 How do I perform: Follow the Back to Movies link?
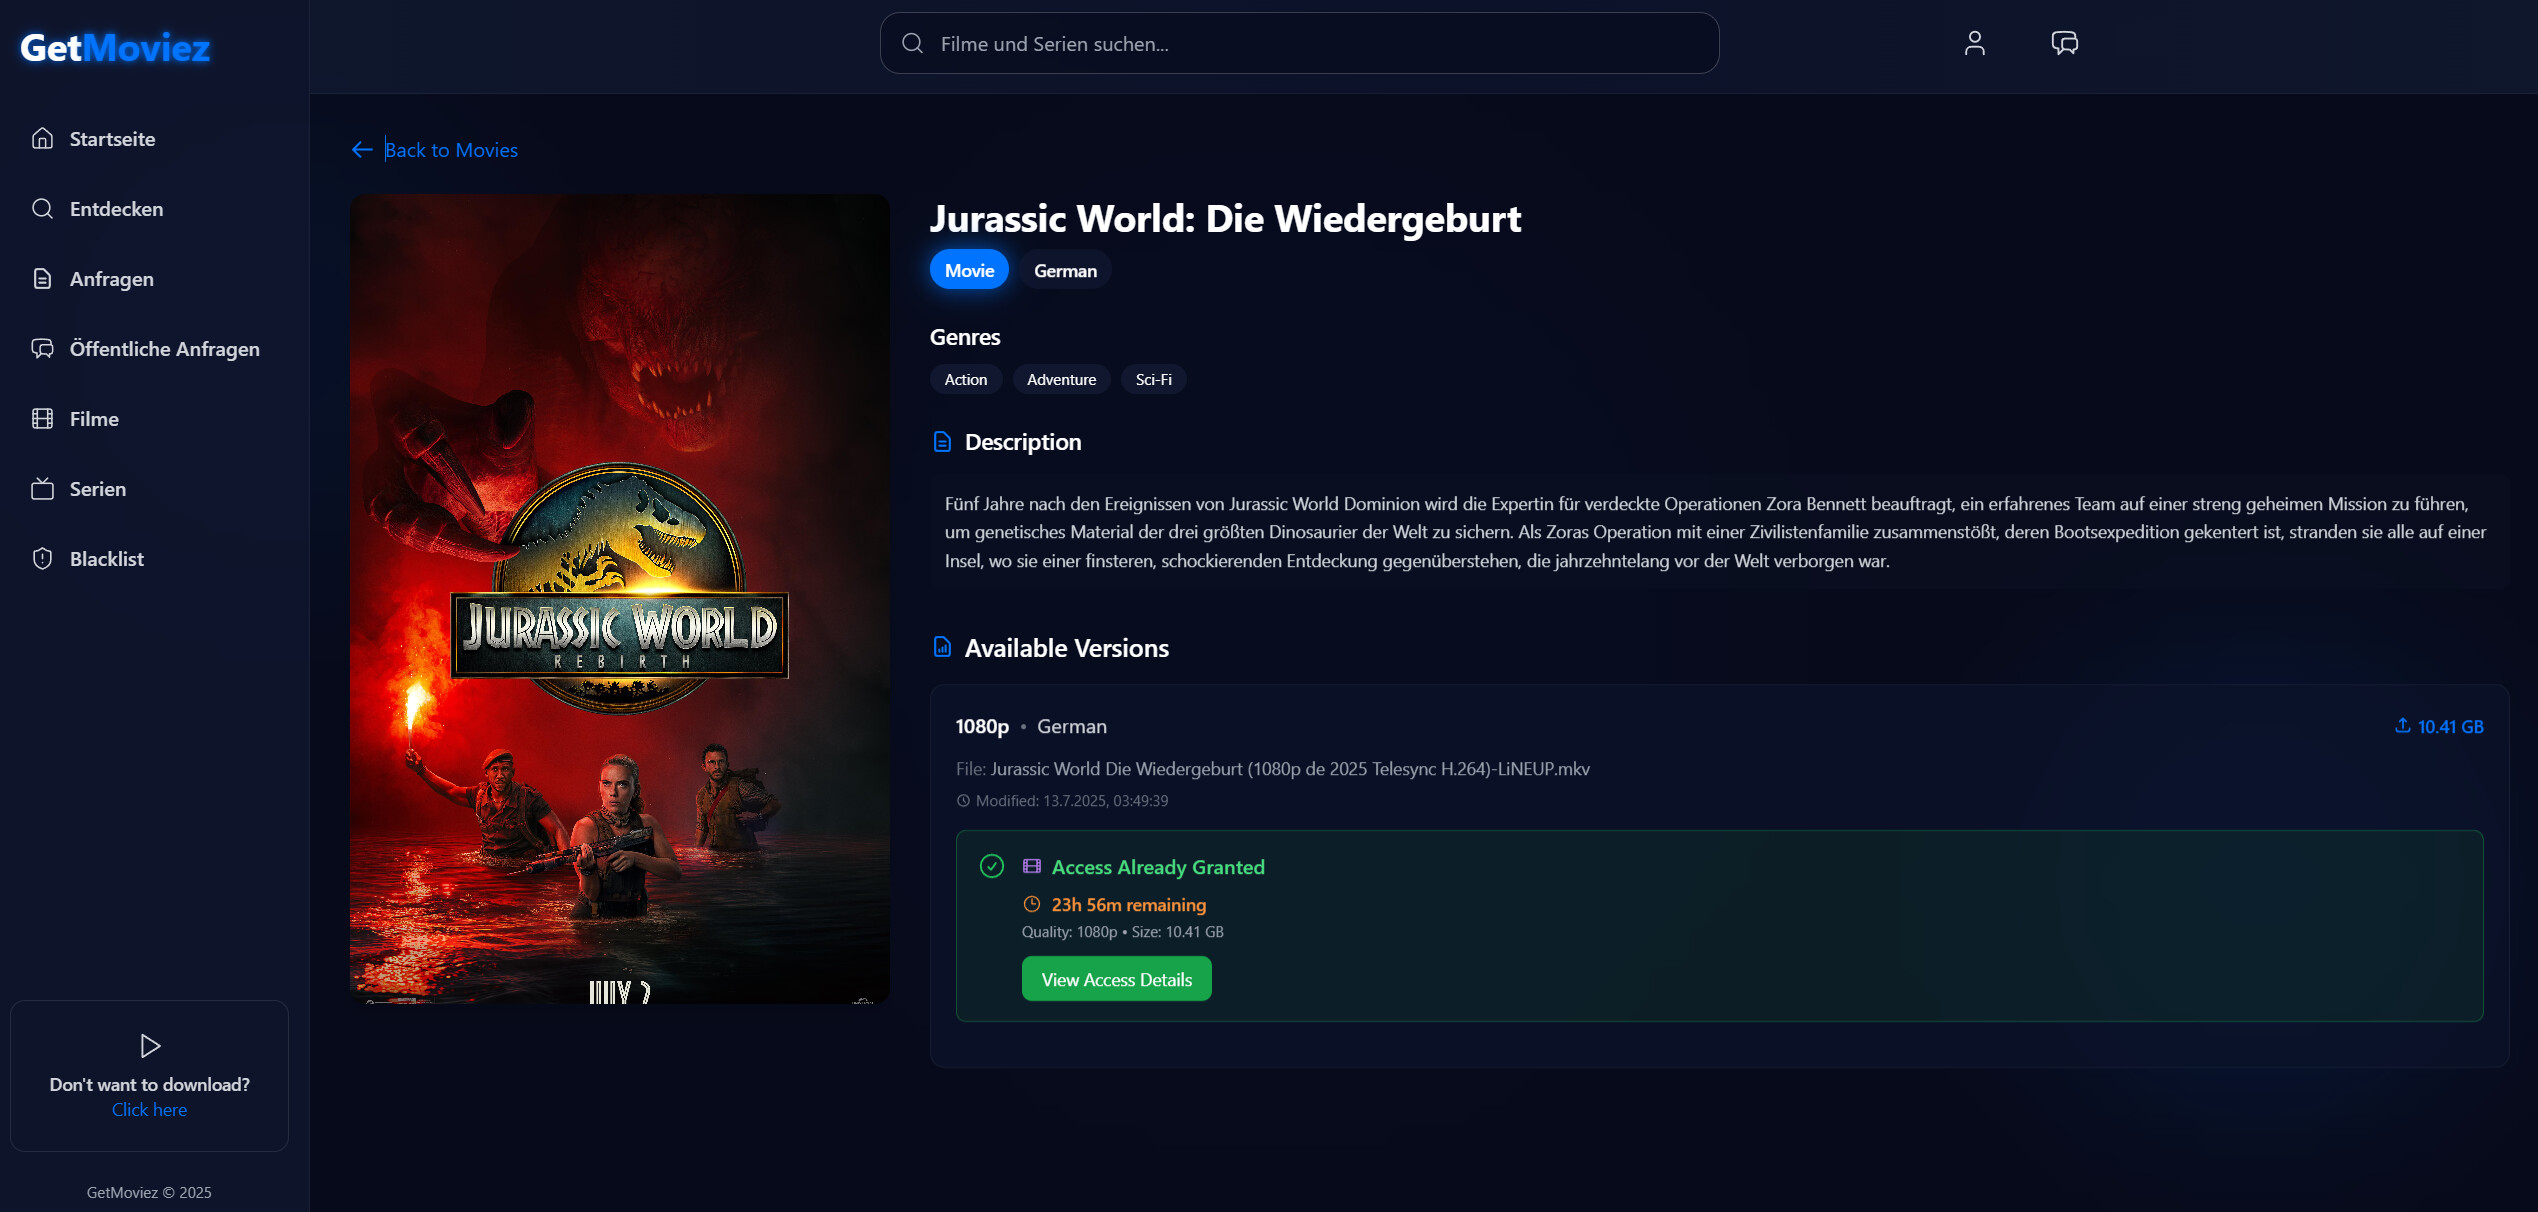tap(451, 150)
